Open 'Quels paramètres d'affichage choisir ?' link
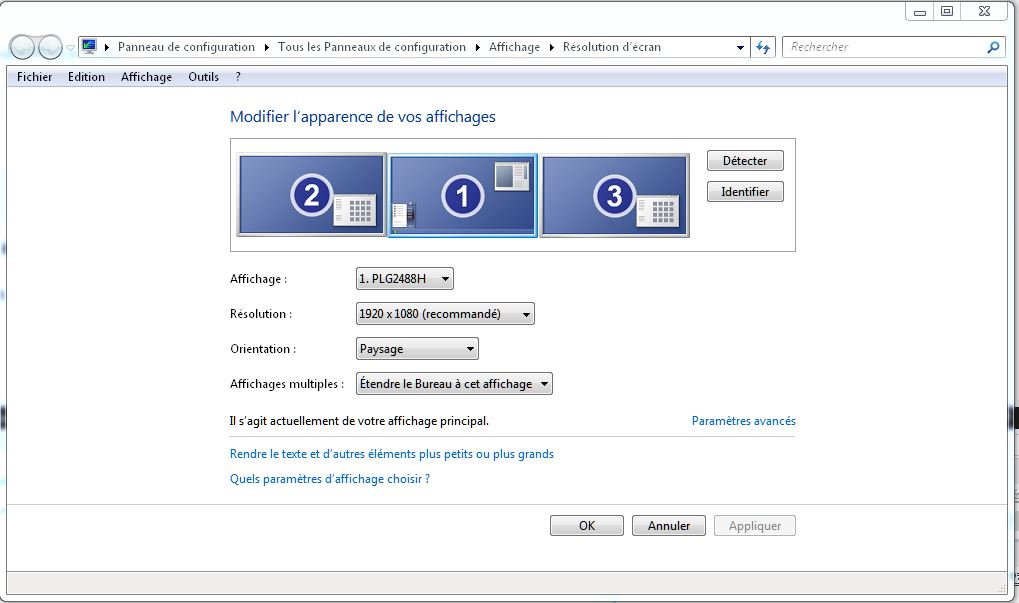The width and height of the screenshot is (1019, 603). pyautogui.click(x=329, y=479)
